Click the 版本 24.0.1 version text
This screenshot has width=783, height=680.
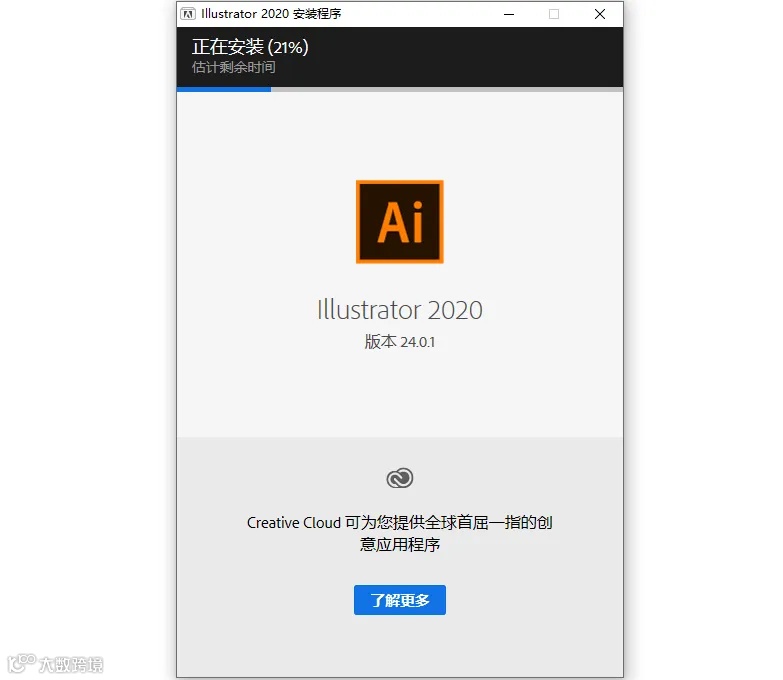point(399,342)
